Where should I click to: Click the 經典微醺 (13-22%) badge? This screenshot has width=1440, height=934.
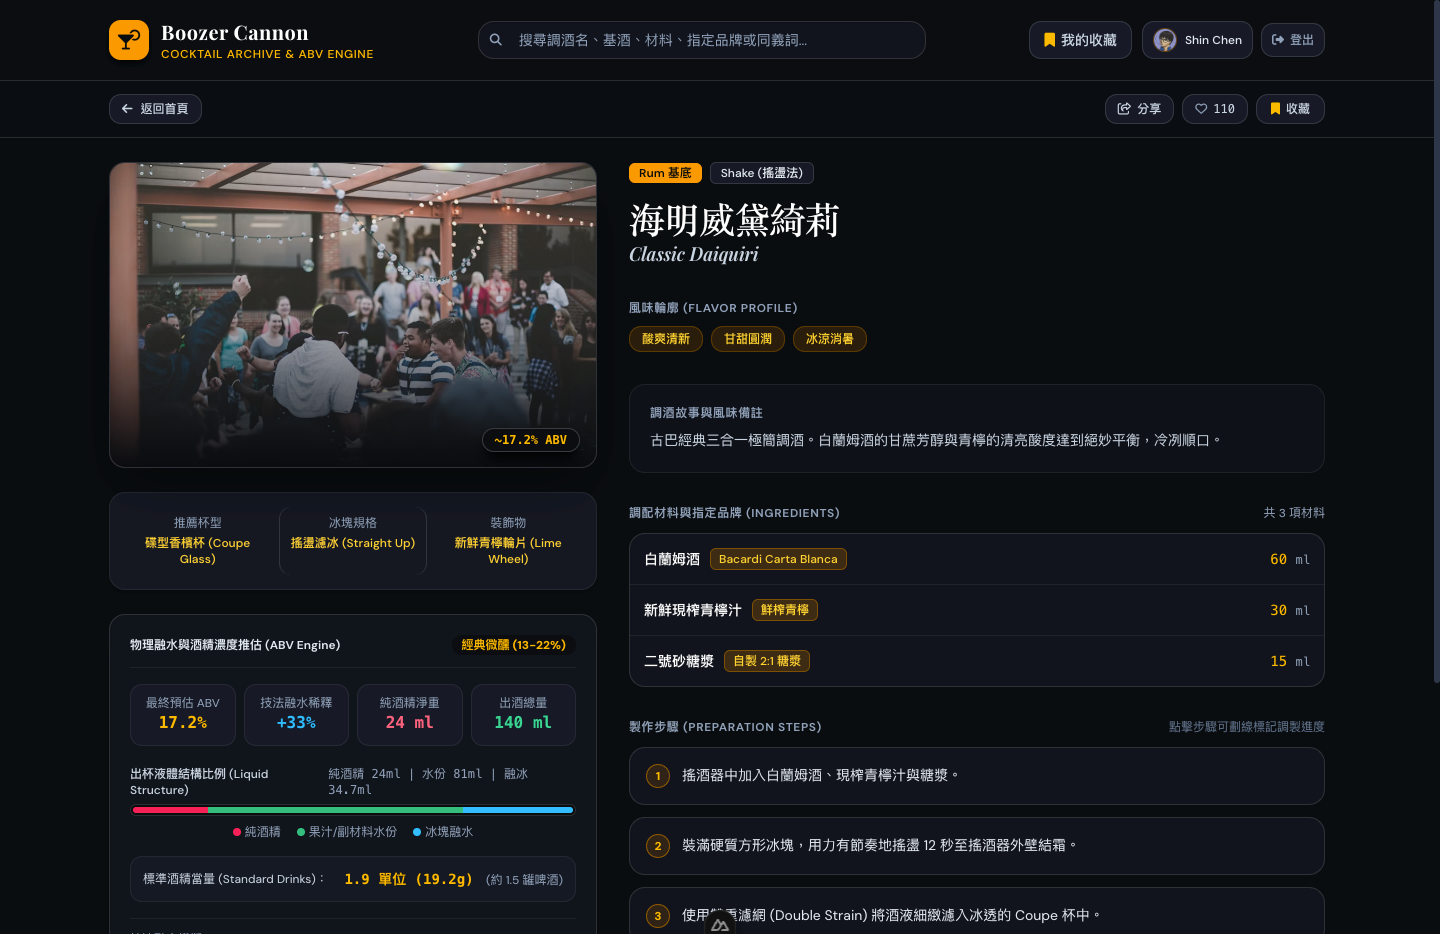click(x=514, y=645)
